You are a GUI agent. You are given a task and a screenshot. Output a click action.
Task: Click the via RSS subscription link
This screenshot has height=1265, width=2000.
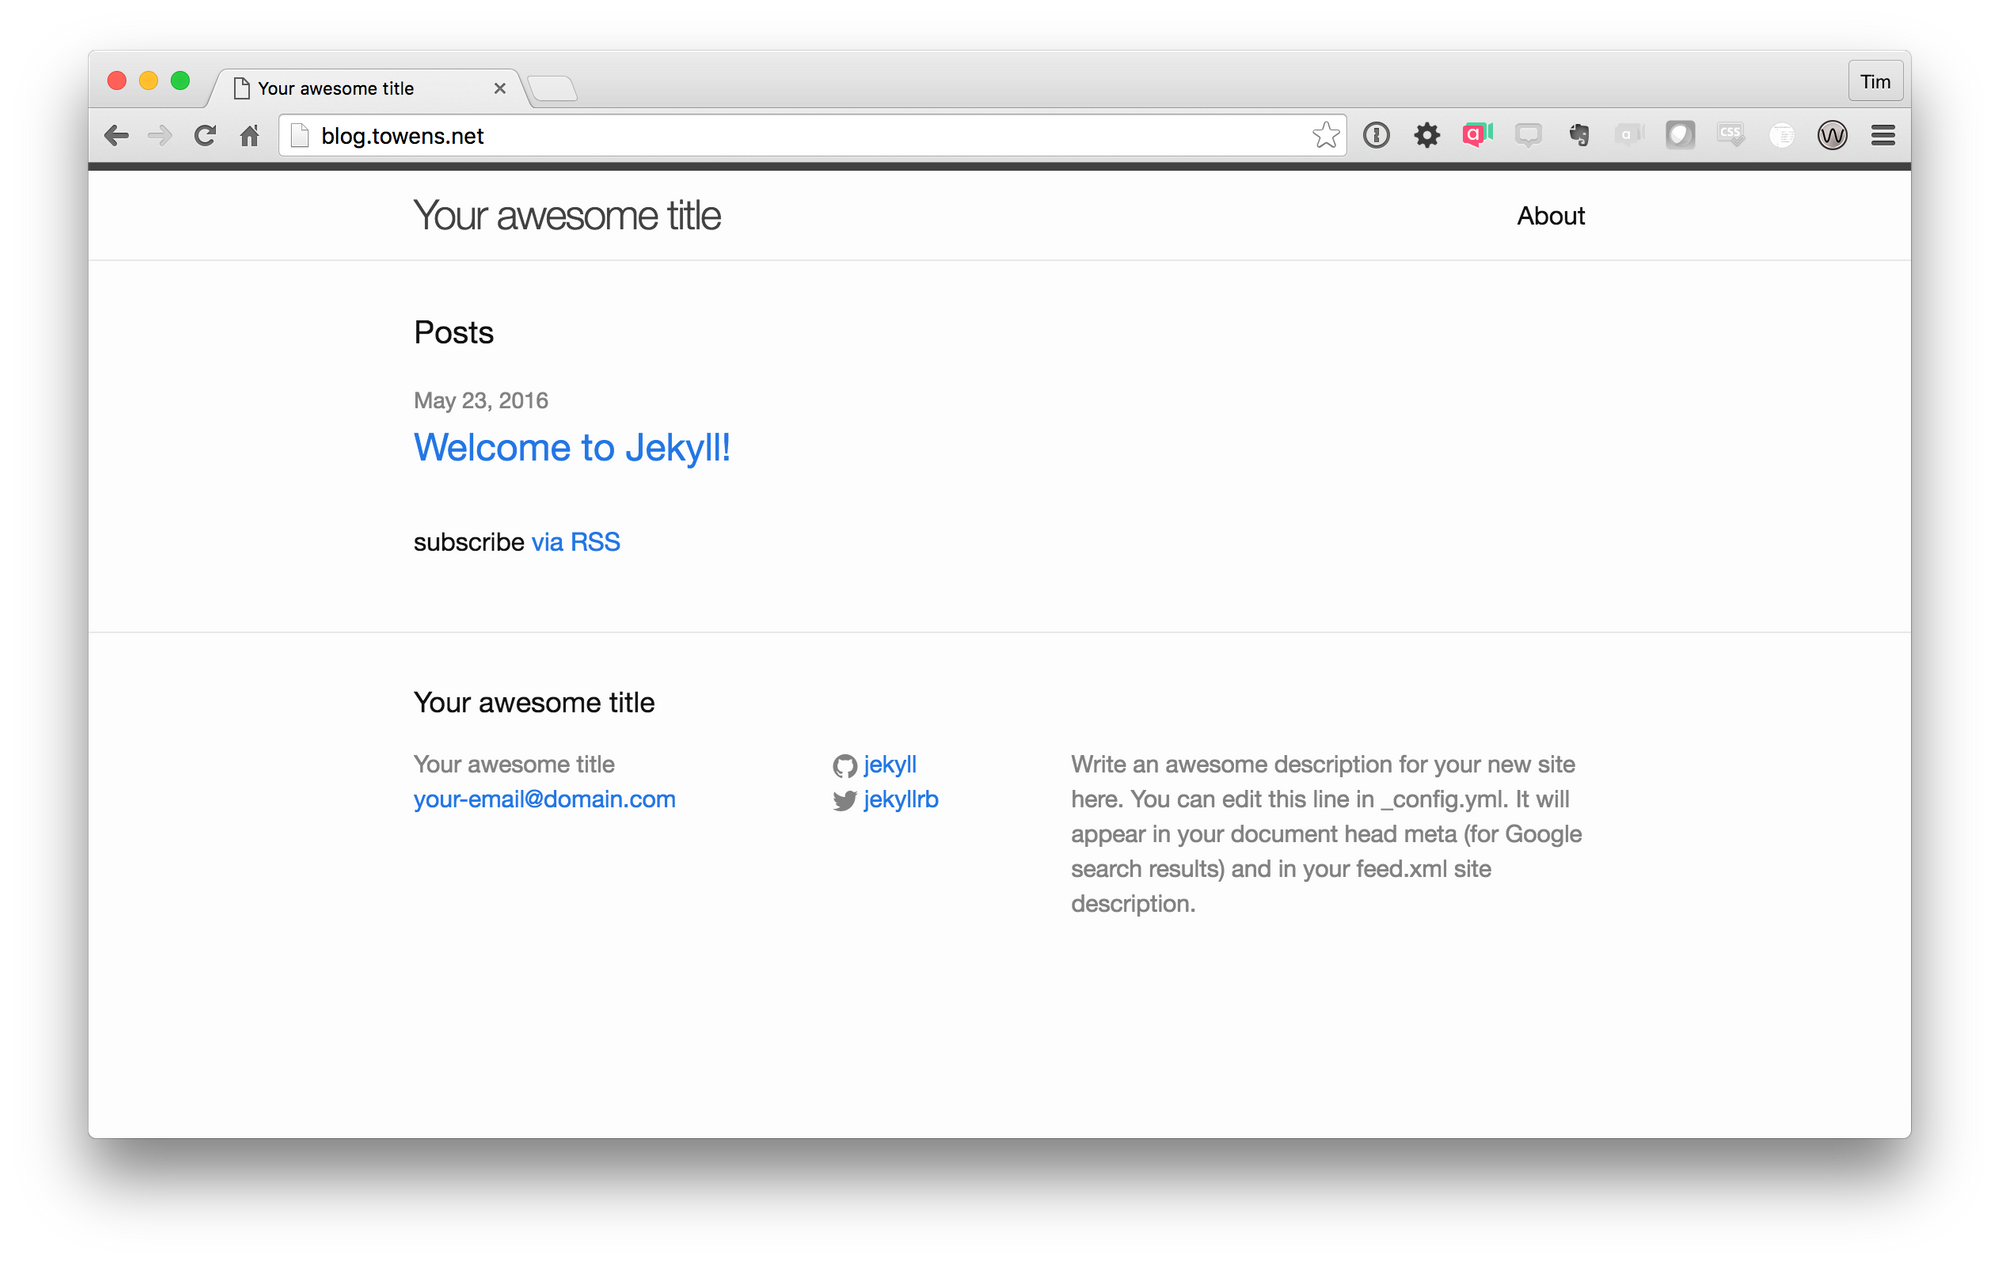tap(575, 541)
